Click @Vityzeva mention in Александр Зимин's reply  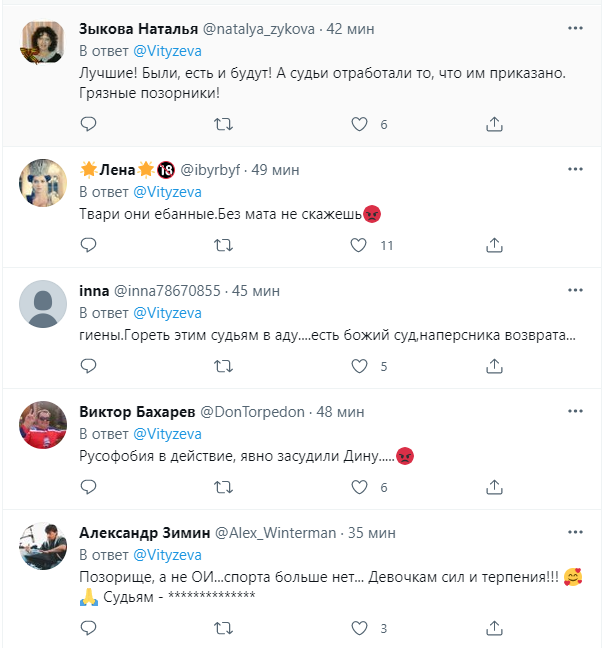click(x=168, y=554)
